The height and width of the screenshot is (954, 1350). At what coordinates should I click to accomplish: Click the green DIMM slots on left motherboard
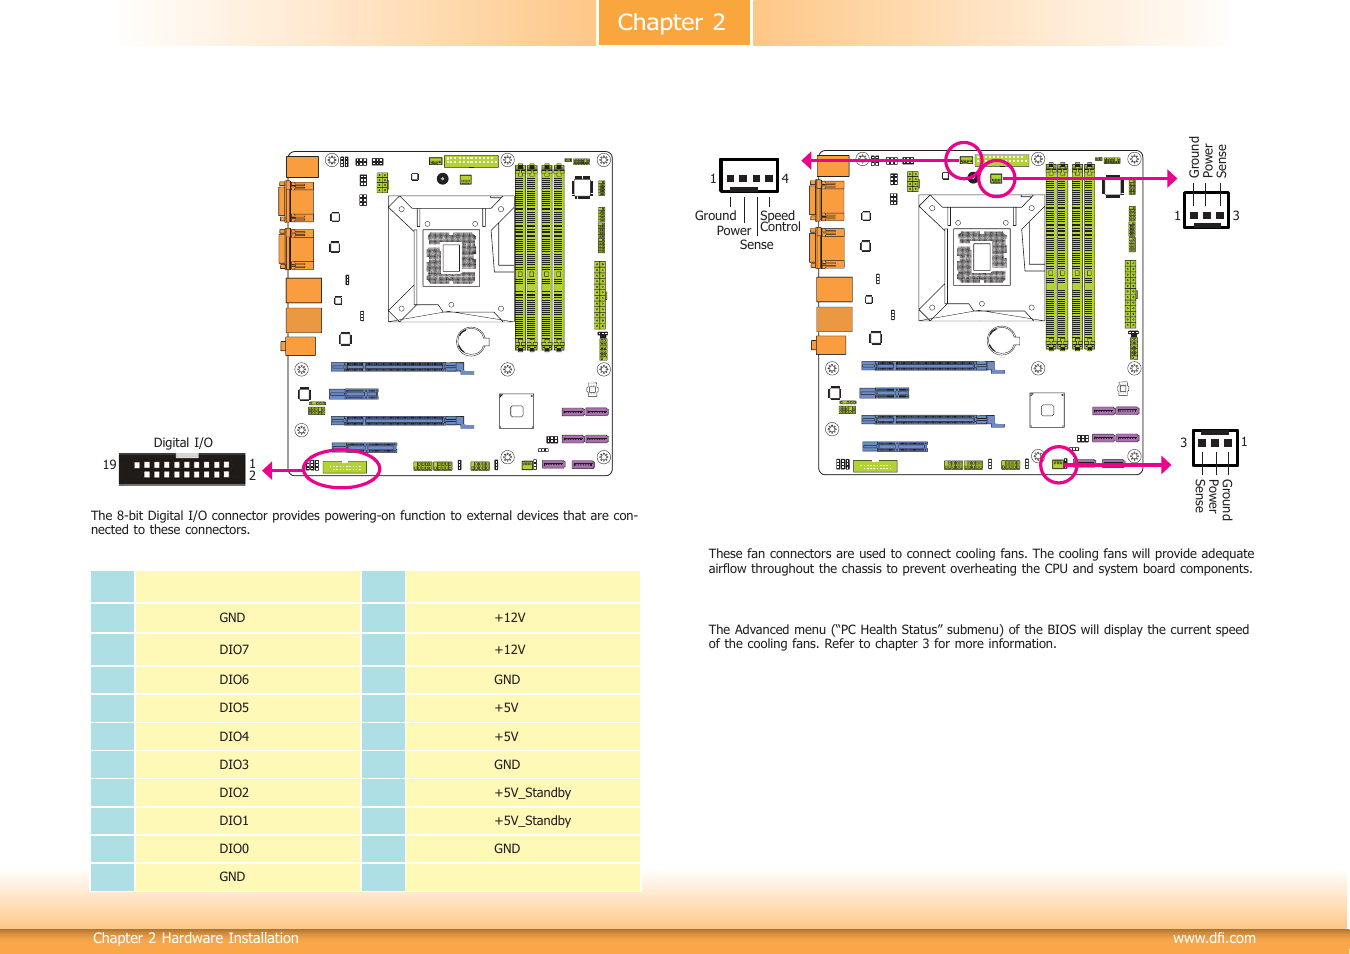click(x=540, y=257)
